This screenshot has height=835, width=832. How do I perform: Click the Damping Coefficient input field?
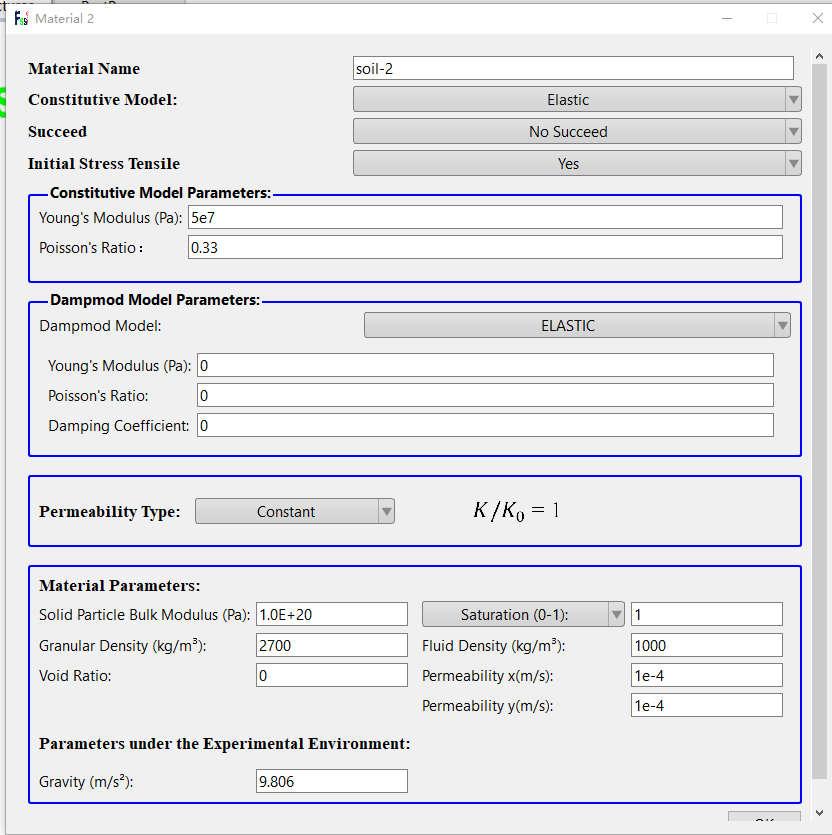click(x=485, y=425)
